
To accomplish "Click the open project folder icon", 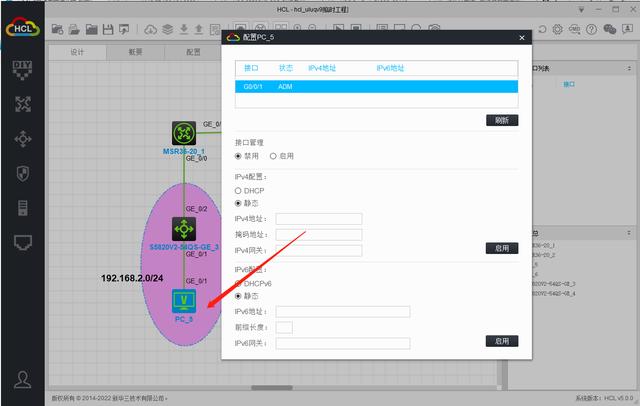I will pyautogui.click(x=74, y=29).
